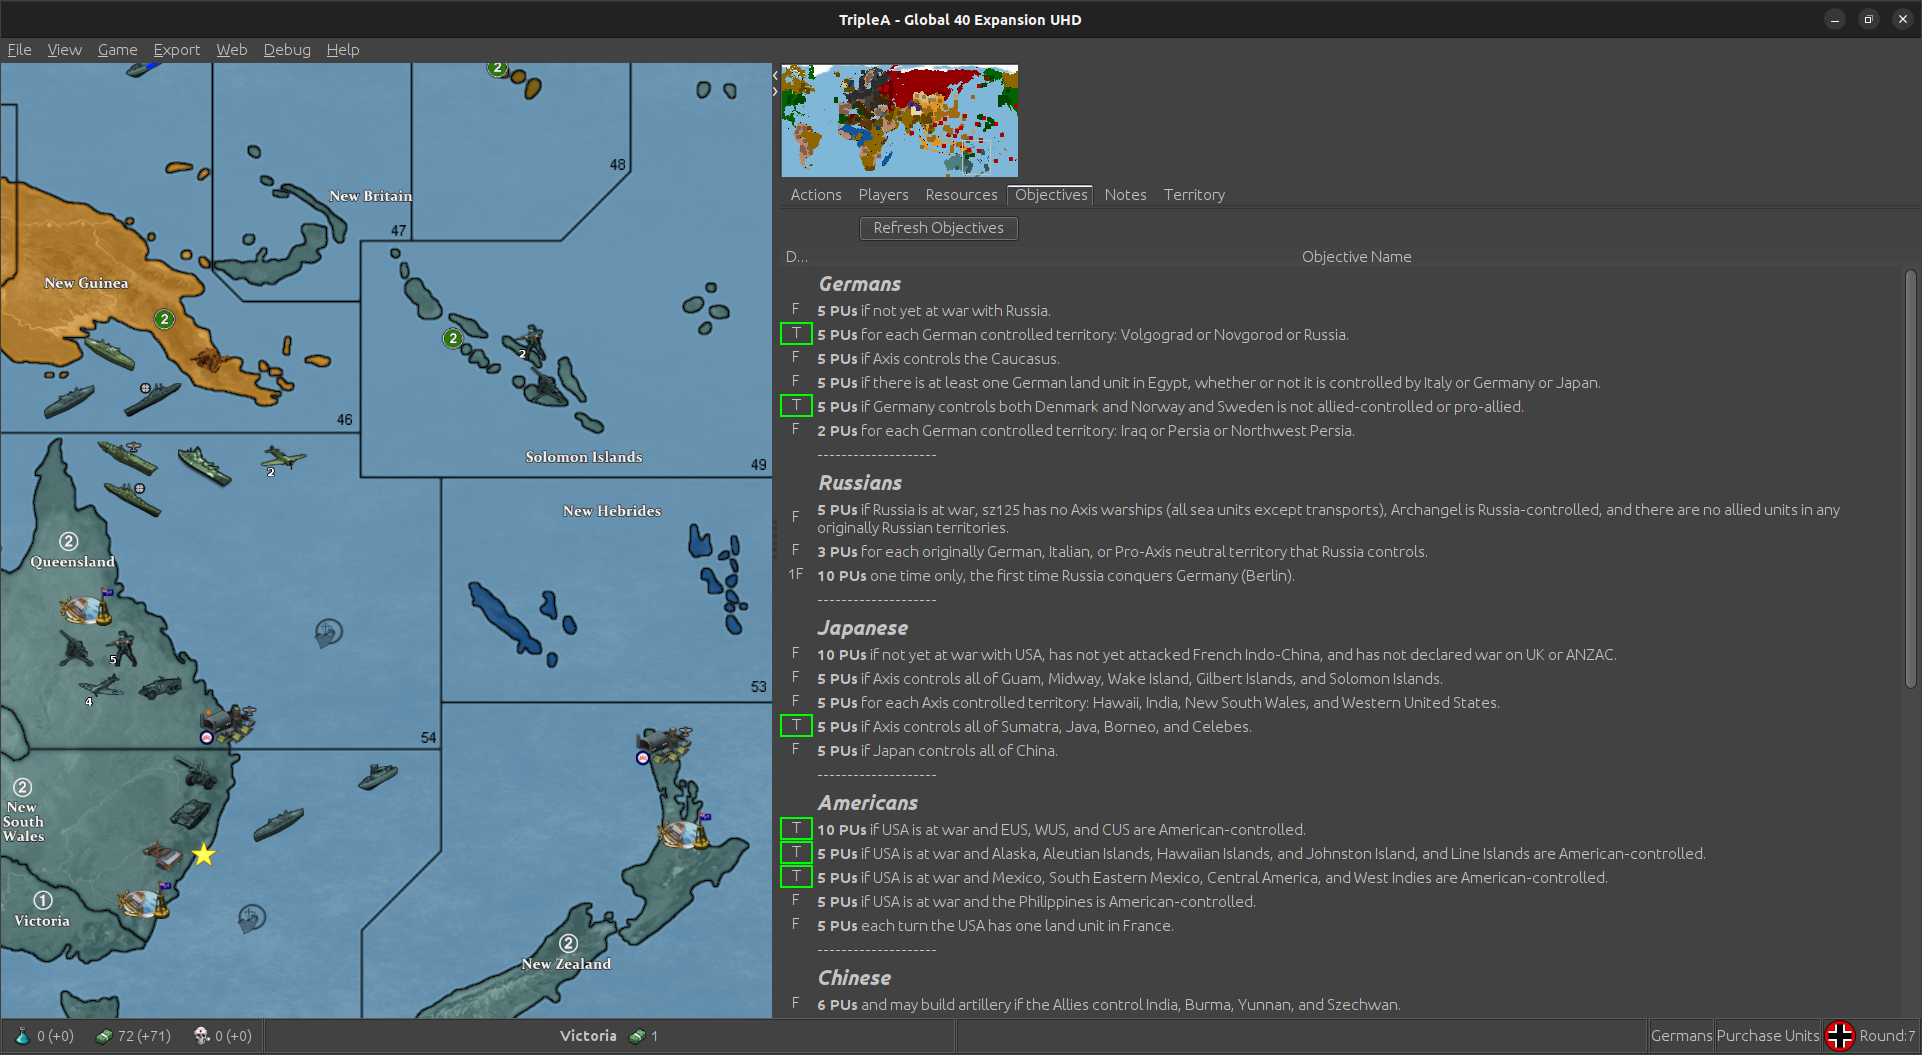Click the convoy zone marker in sea zone 54
This screenshot has width=1922, height=1055.
[328, 632]
